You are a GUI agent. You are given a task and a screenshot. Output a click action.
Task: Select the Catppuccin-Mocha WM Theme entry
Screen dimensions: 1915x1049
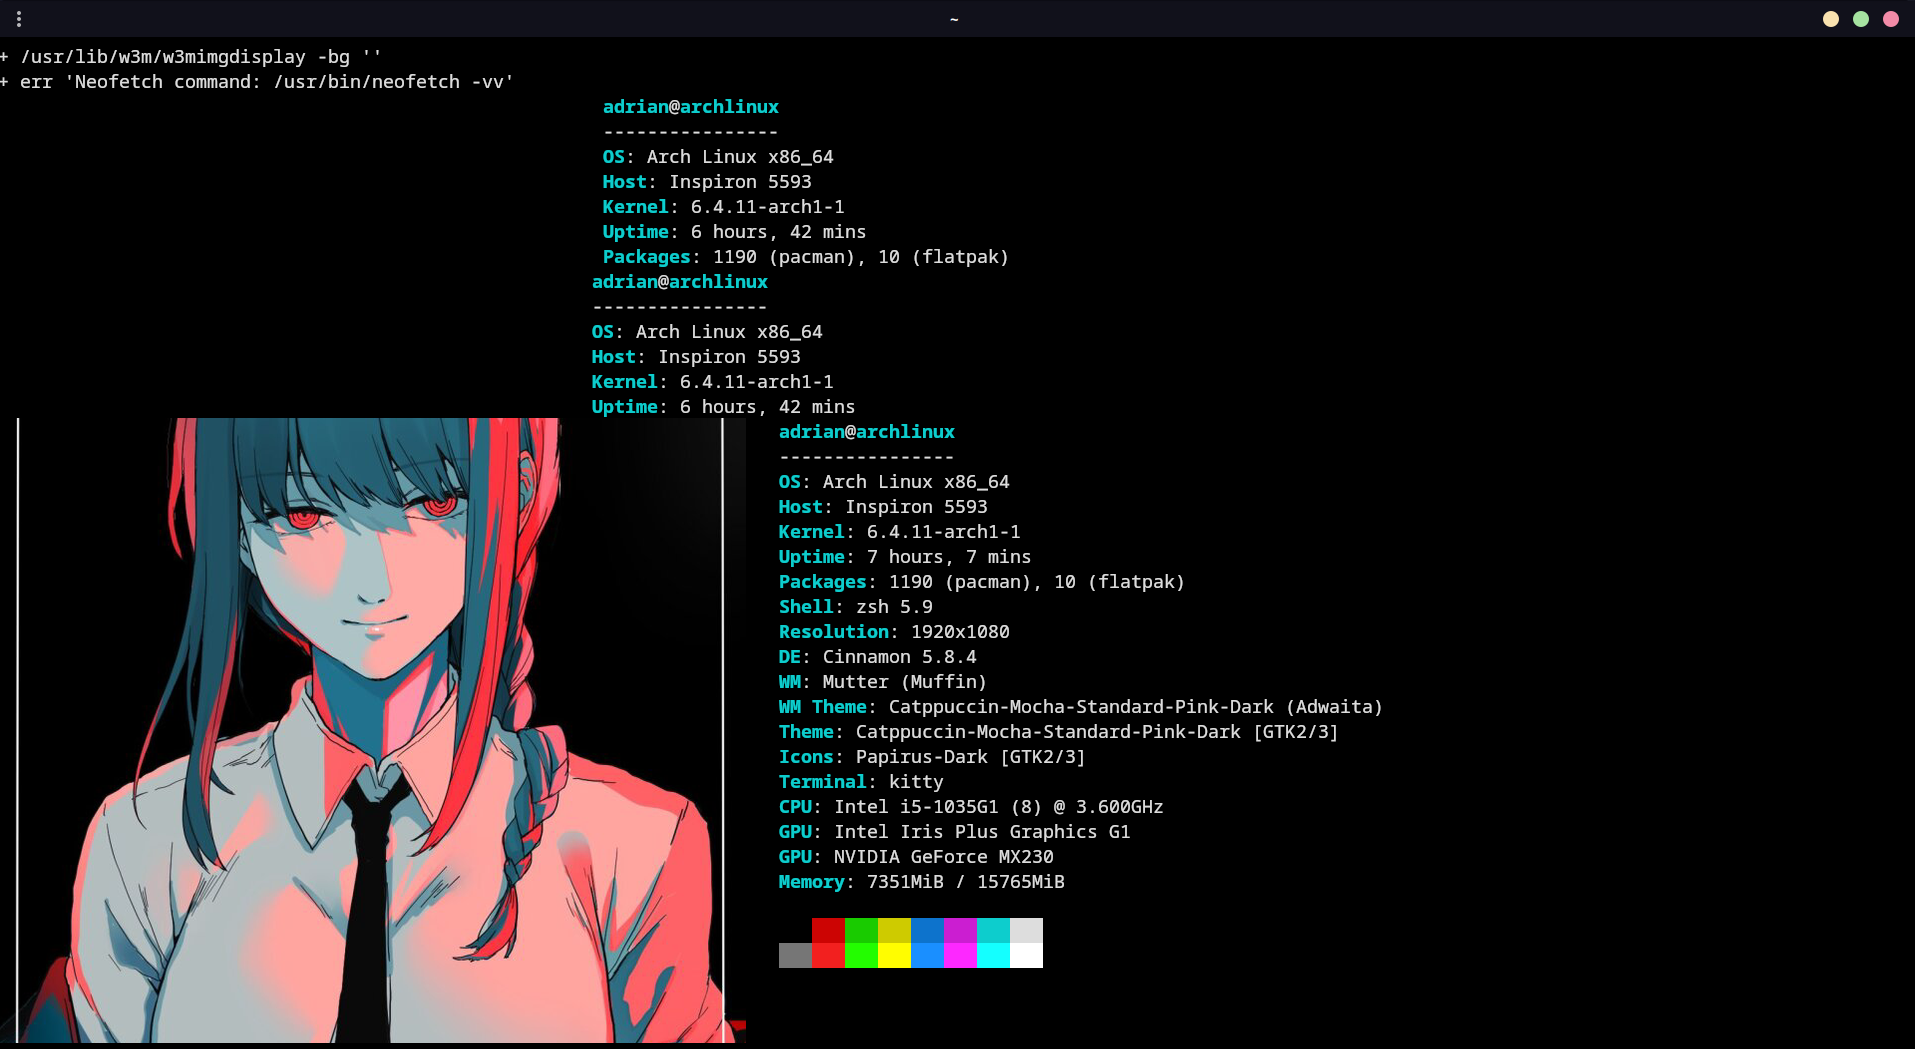[x=1079, y=706]
